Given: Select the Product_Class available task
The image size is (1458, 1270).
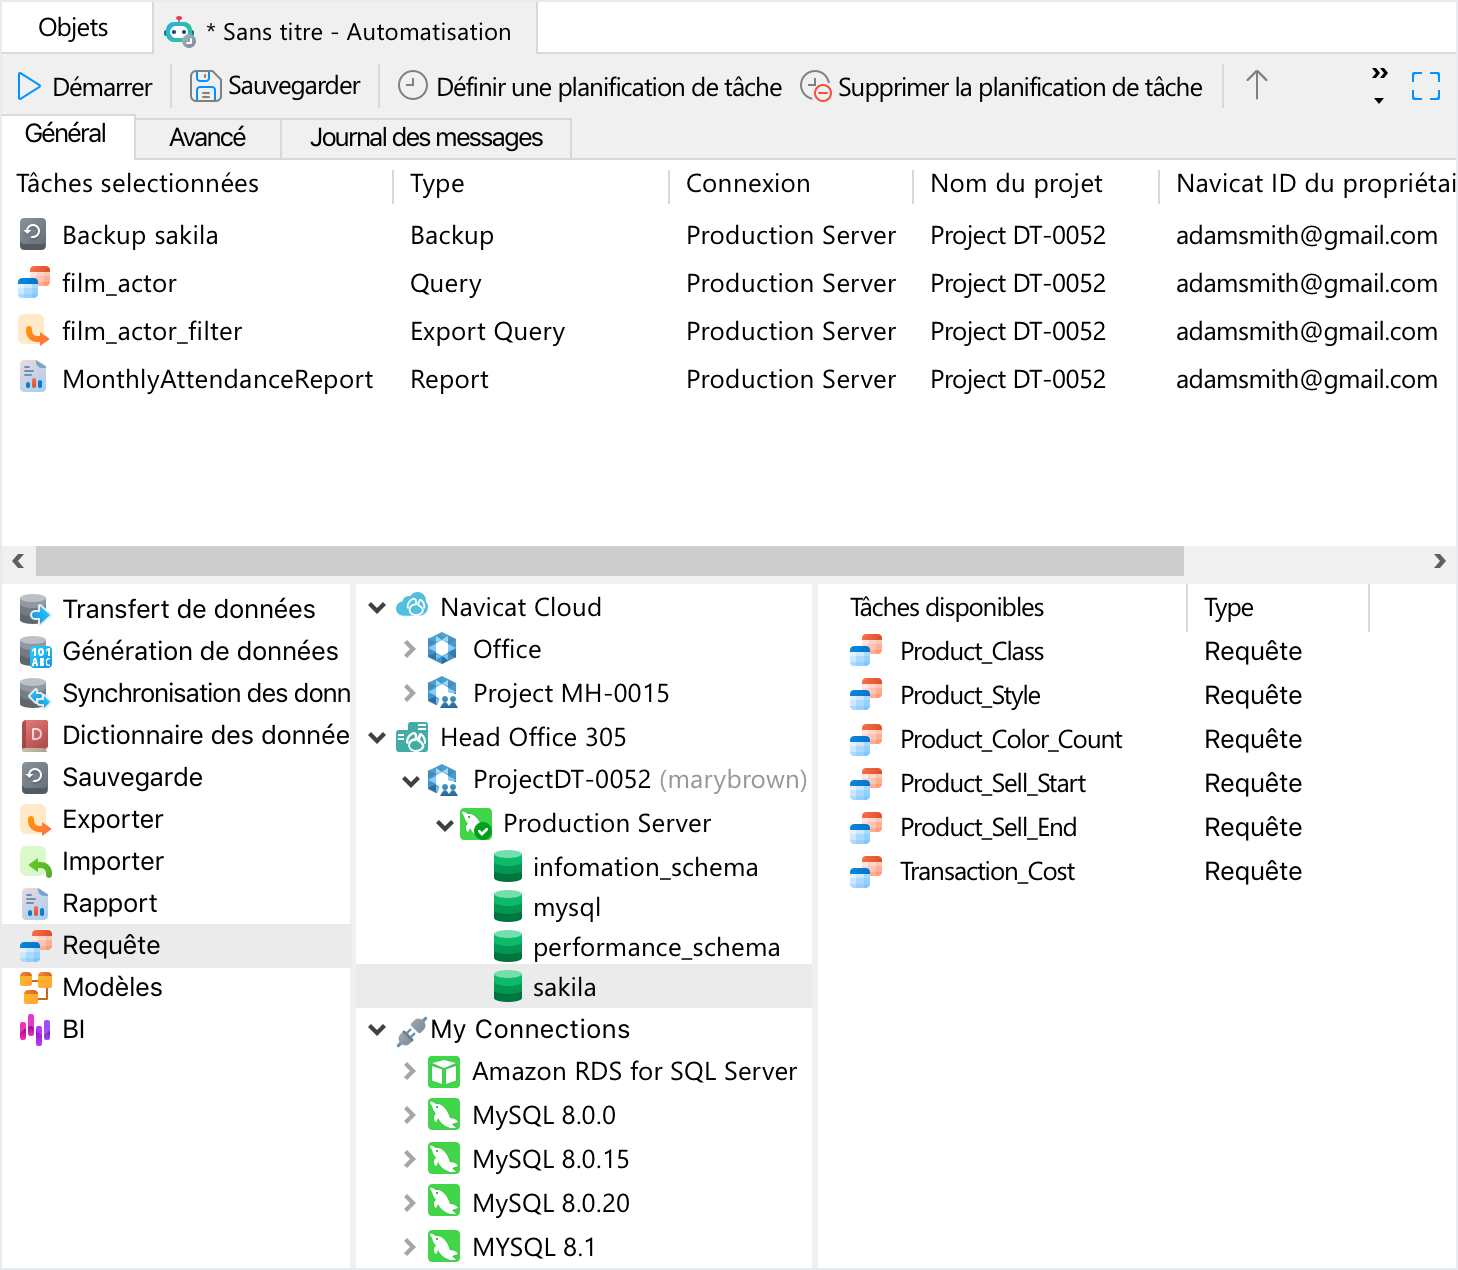Looking at the screenshot, I should 971,652.
